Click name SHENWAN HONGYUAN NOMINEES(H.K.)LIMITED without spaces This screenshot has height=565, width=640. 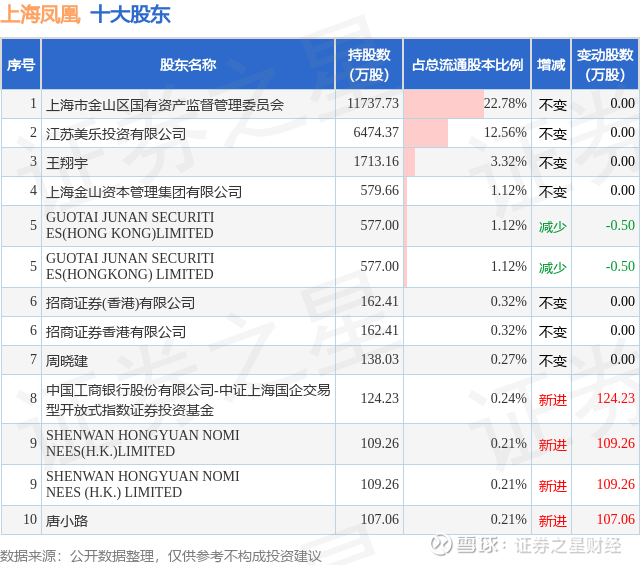tap(142, 443)
